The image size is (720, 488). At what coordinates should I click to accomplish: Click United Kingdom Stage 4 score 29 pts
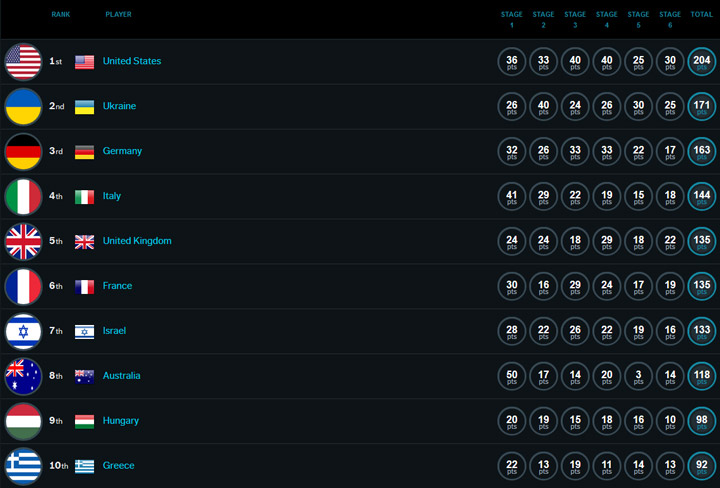click(607, 241)
